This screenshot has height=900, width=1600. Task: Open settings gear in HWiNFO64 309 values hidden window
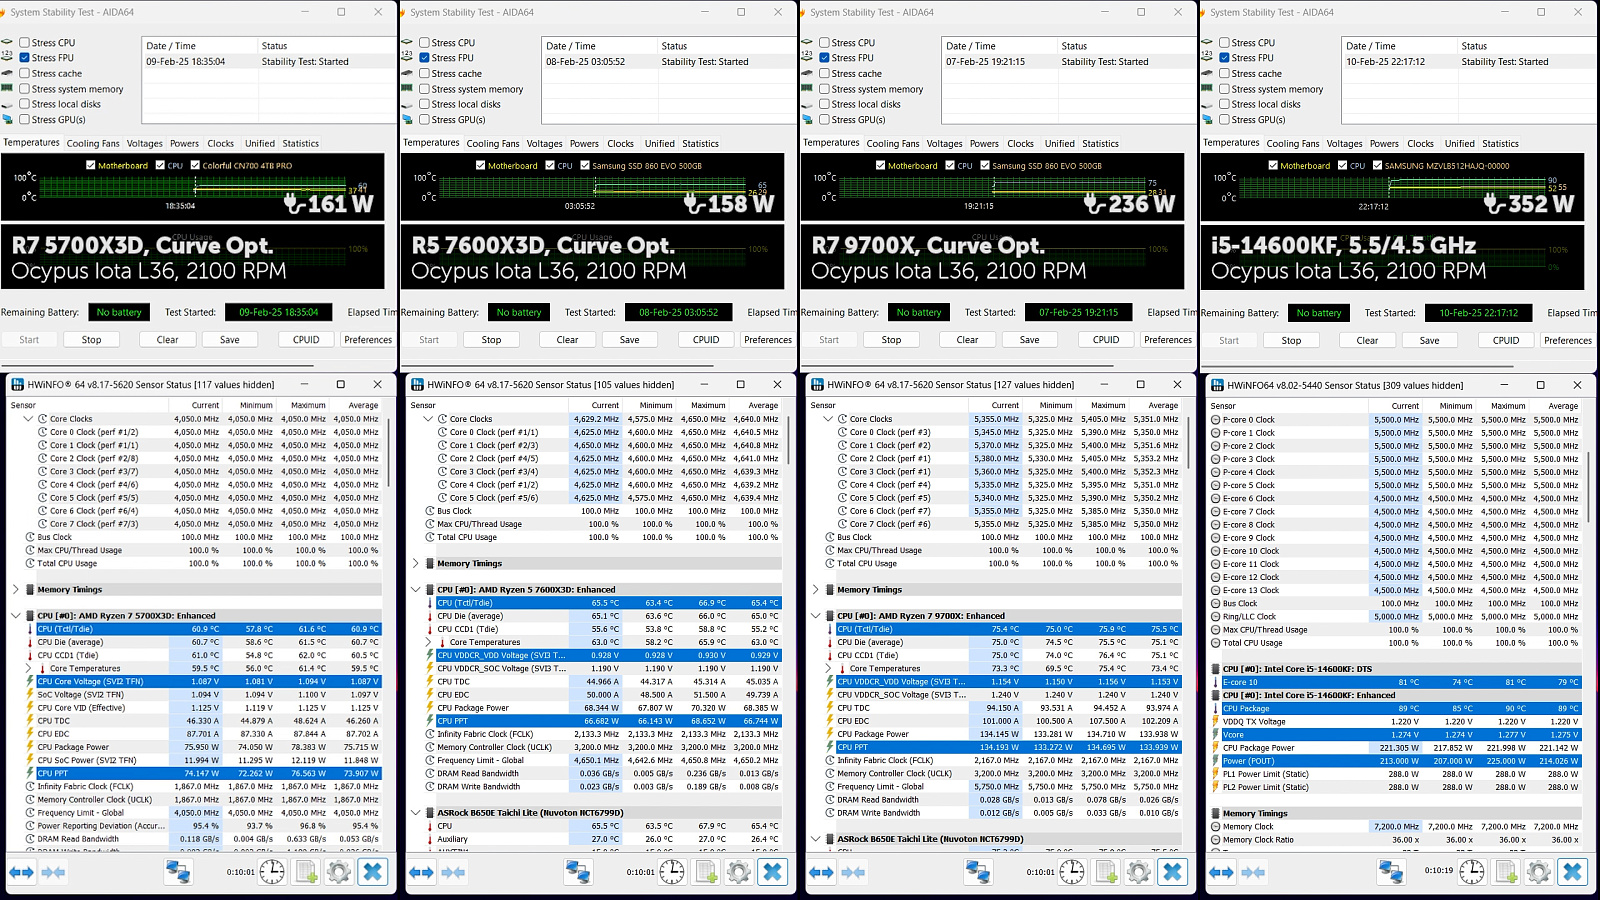tap(1539, 872)
